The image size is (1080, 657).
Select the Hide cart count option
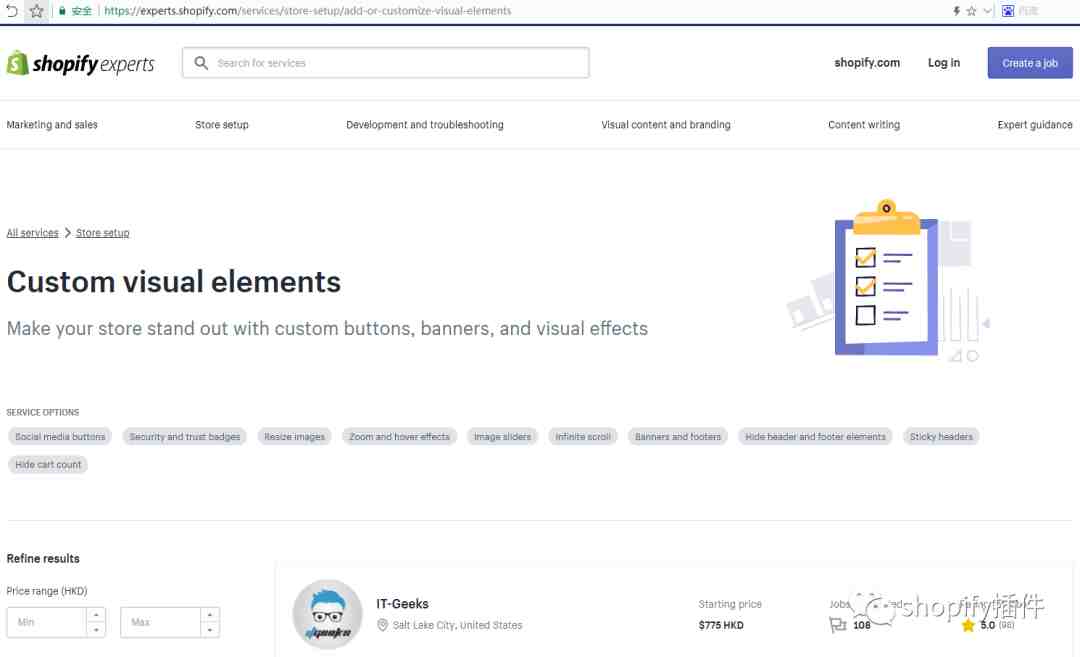click(x=48, y=465)
